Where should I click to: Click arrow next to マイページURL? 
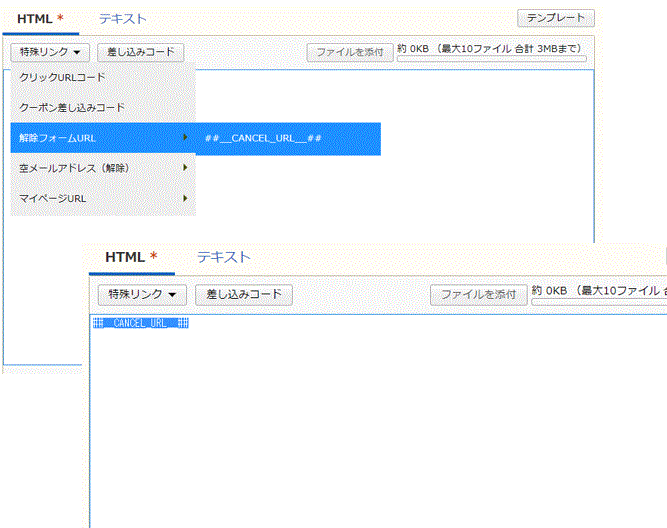click(185, 198)
